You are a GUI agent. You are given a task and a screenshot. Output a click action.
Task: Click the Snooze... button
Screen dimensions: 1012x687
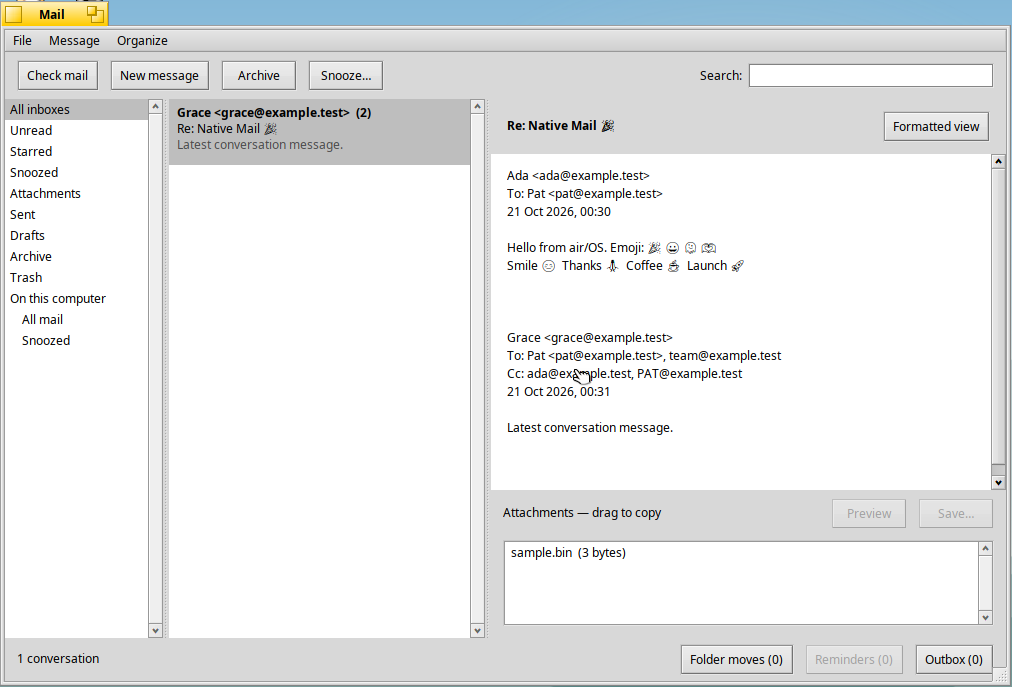pos(346,76)
